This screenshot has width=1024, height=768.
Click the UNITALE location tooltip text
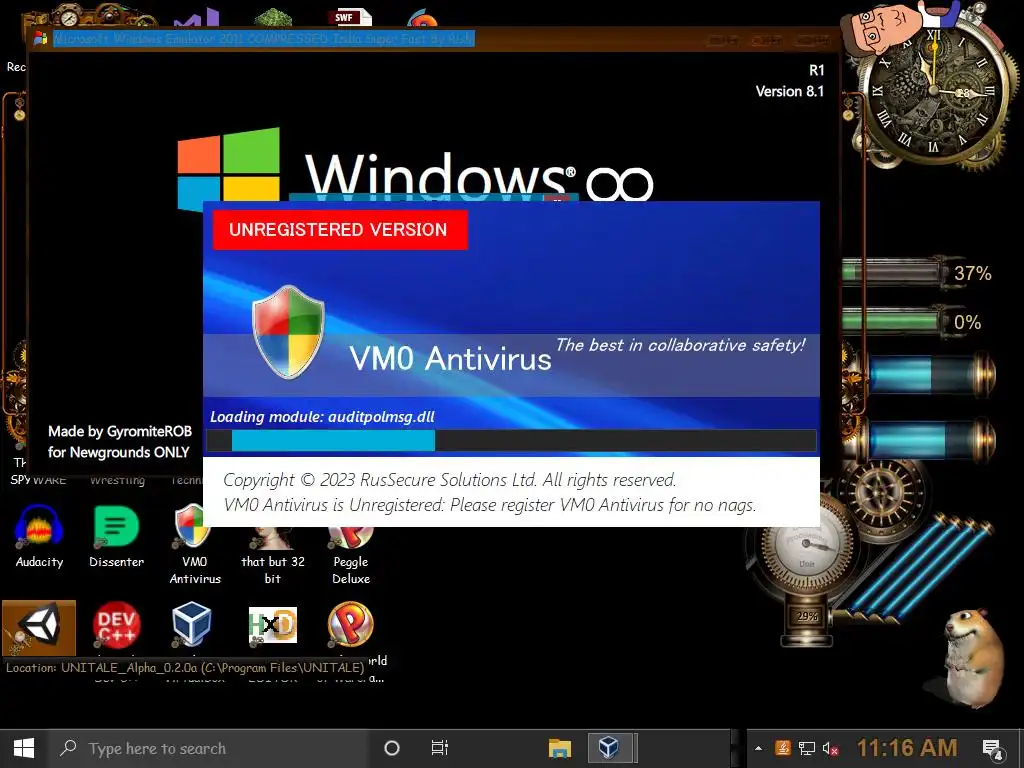tap(185, 667)
